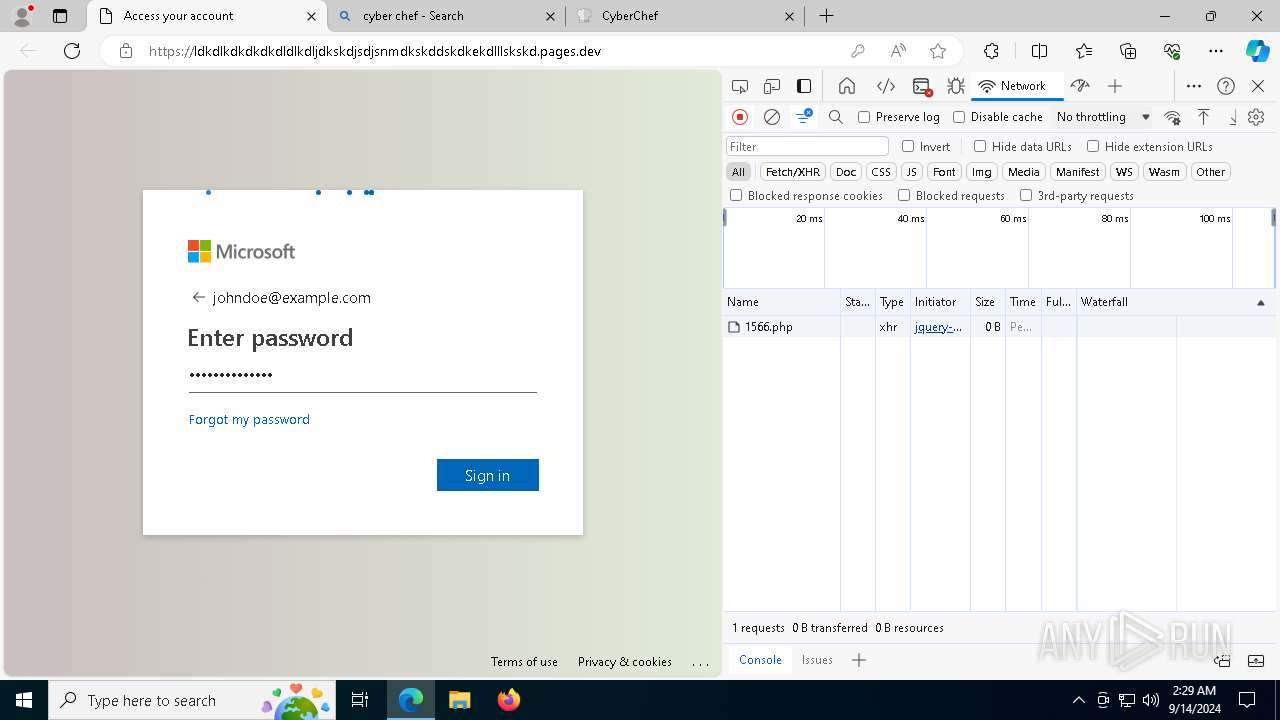
Task: Filter requests by JS type
Action: (911, 172)
